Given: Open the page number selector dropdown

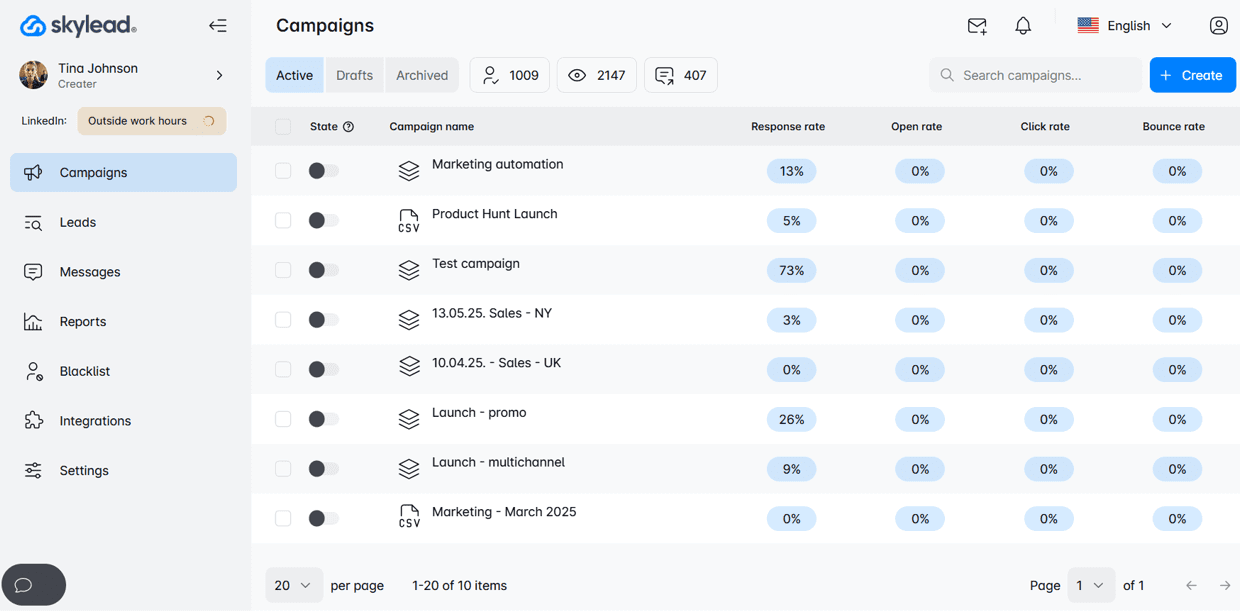Looking at the screenshot, I should click(x=1091, y=585).
